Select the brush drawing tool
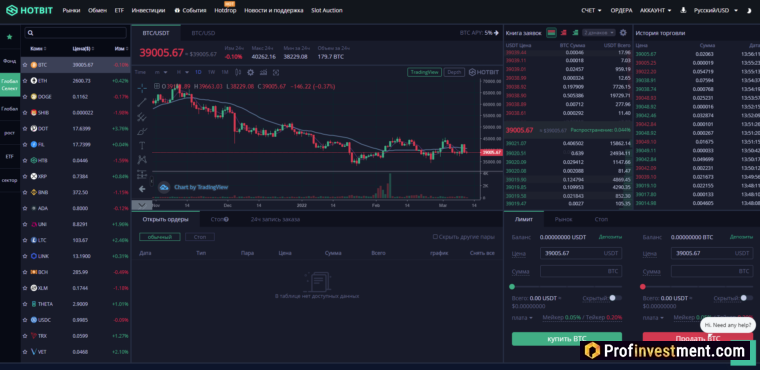Image resolution: width=760 pixels, height=370 pixels. click(x=142, y=131)
